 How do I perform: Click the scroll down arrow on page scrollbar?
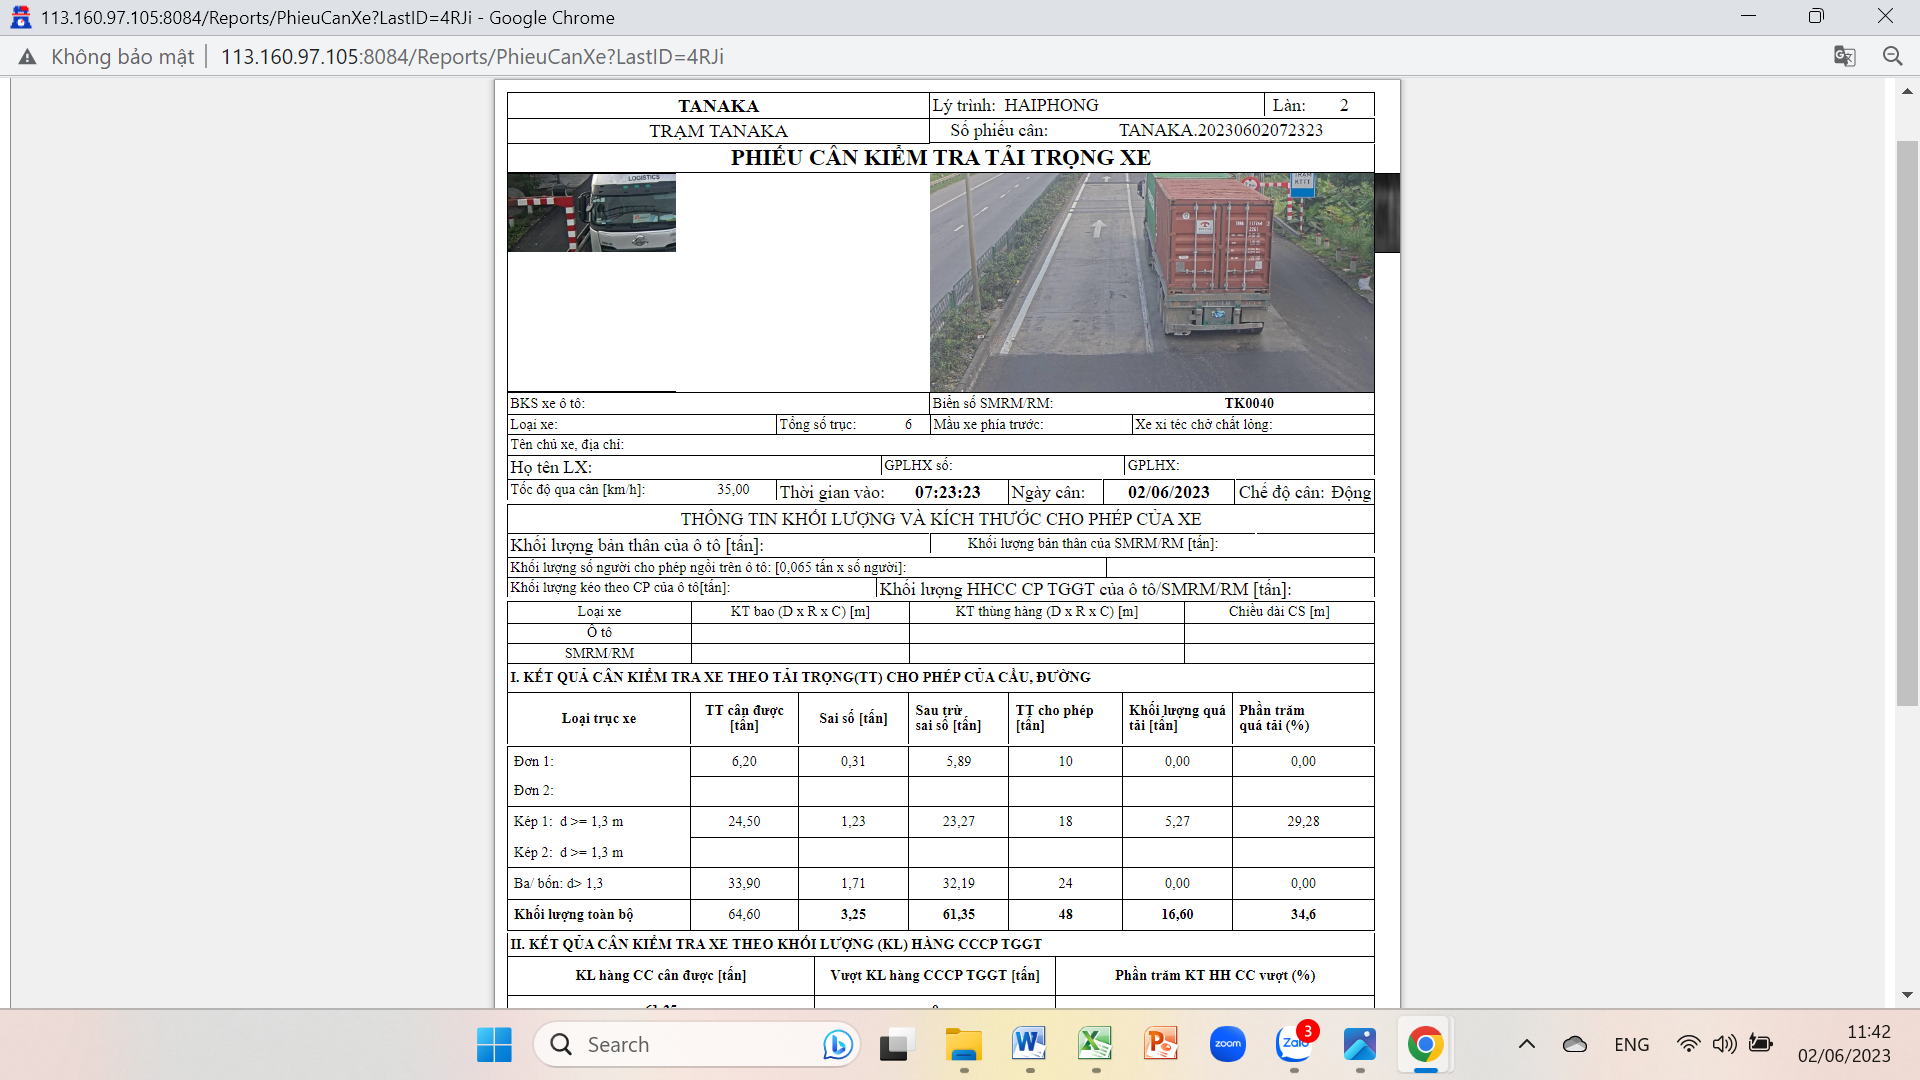coord(1907,994)
